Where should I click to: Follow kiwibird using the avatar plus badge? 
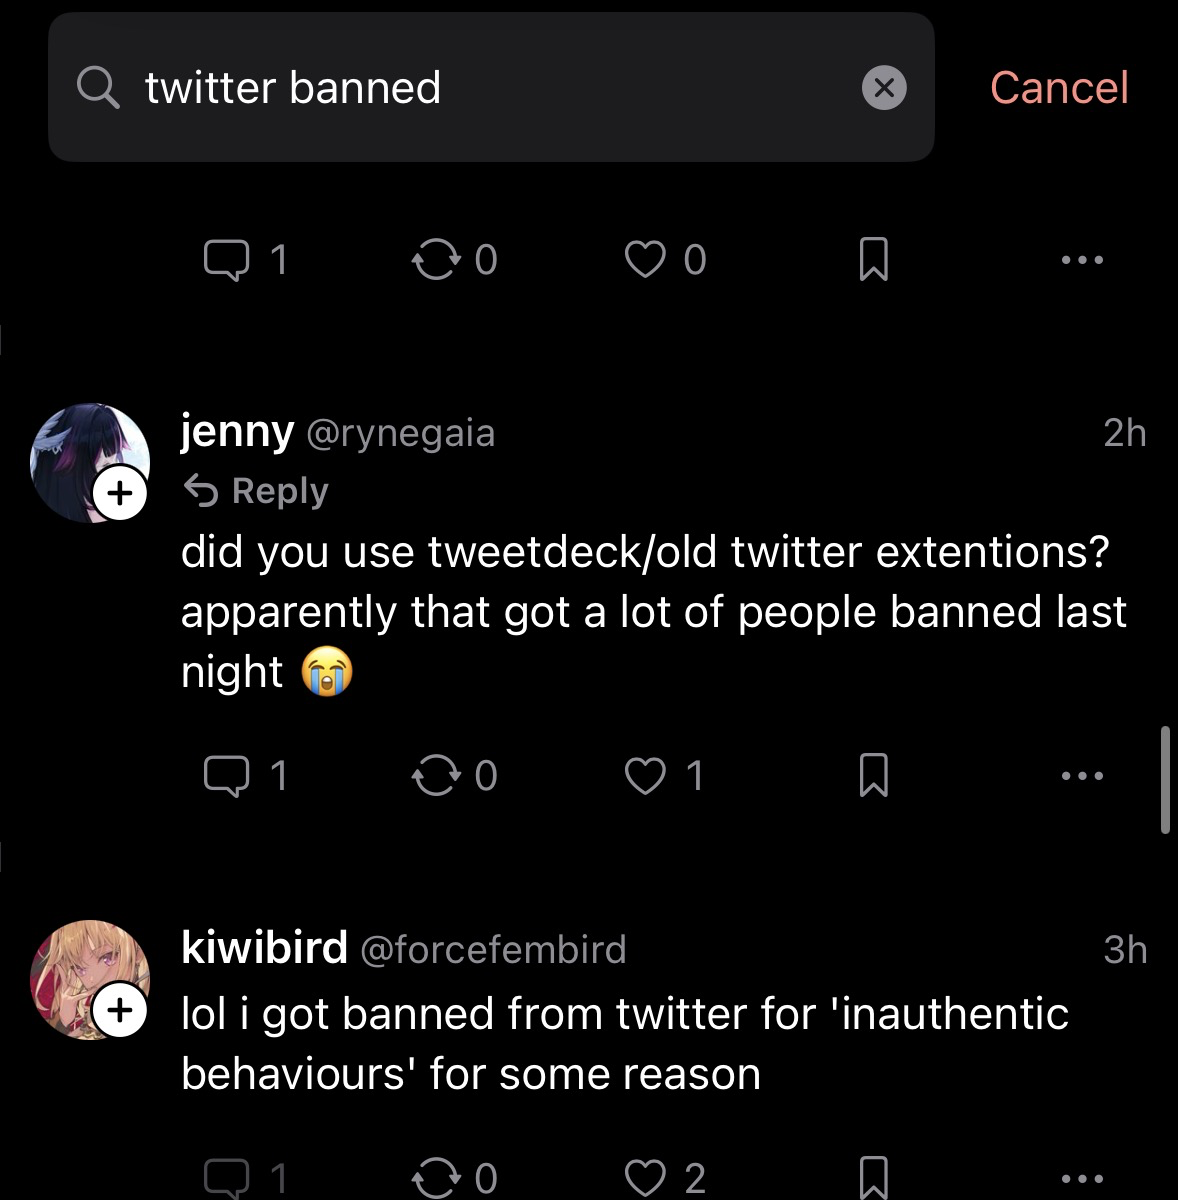pyautogui.click(x=119, y=1010)
